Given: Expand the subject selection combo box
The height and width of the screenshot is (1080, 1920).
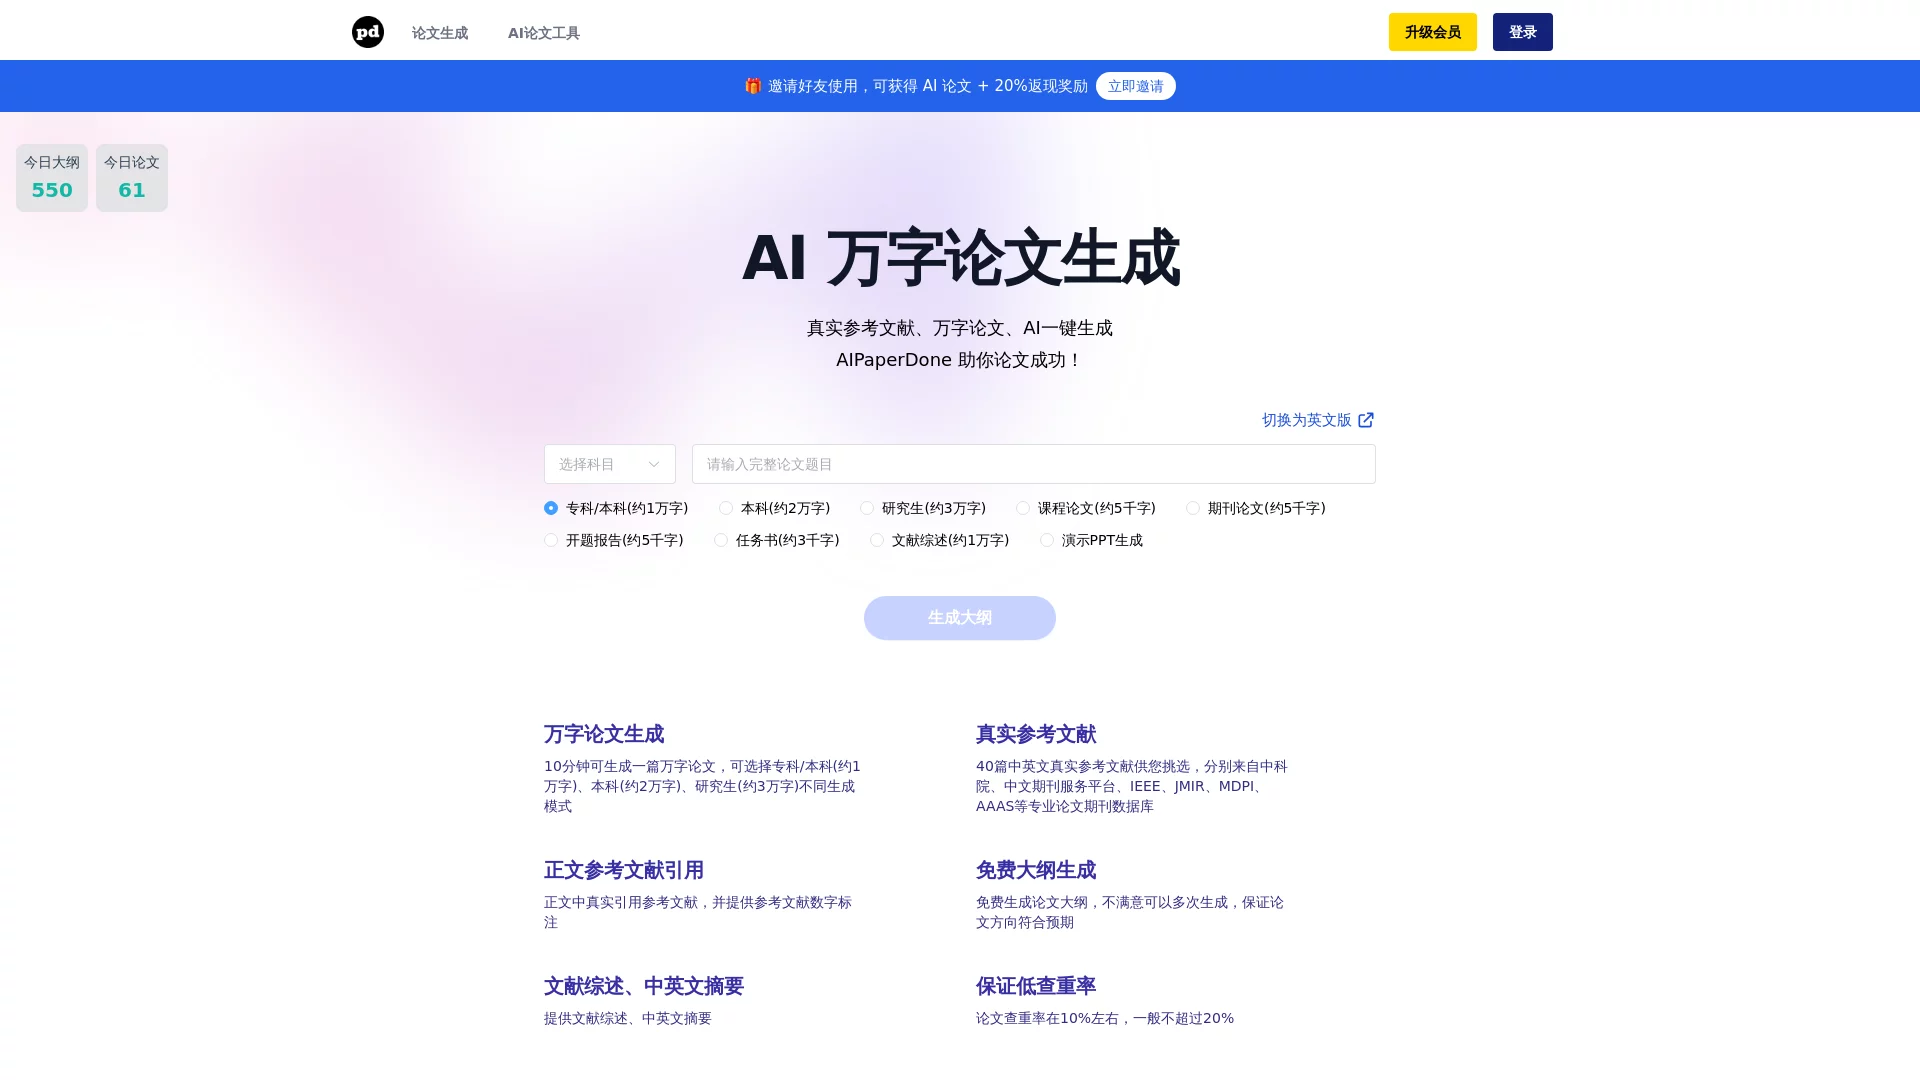Looking at the screenshot, I should 609,464.
